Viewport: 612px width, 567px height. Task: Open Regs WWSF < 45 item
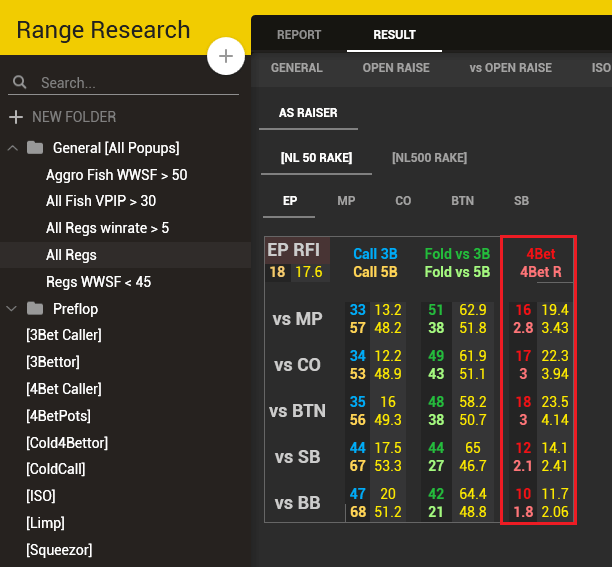[x=98, y=282]
